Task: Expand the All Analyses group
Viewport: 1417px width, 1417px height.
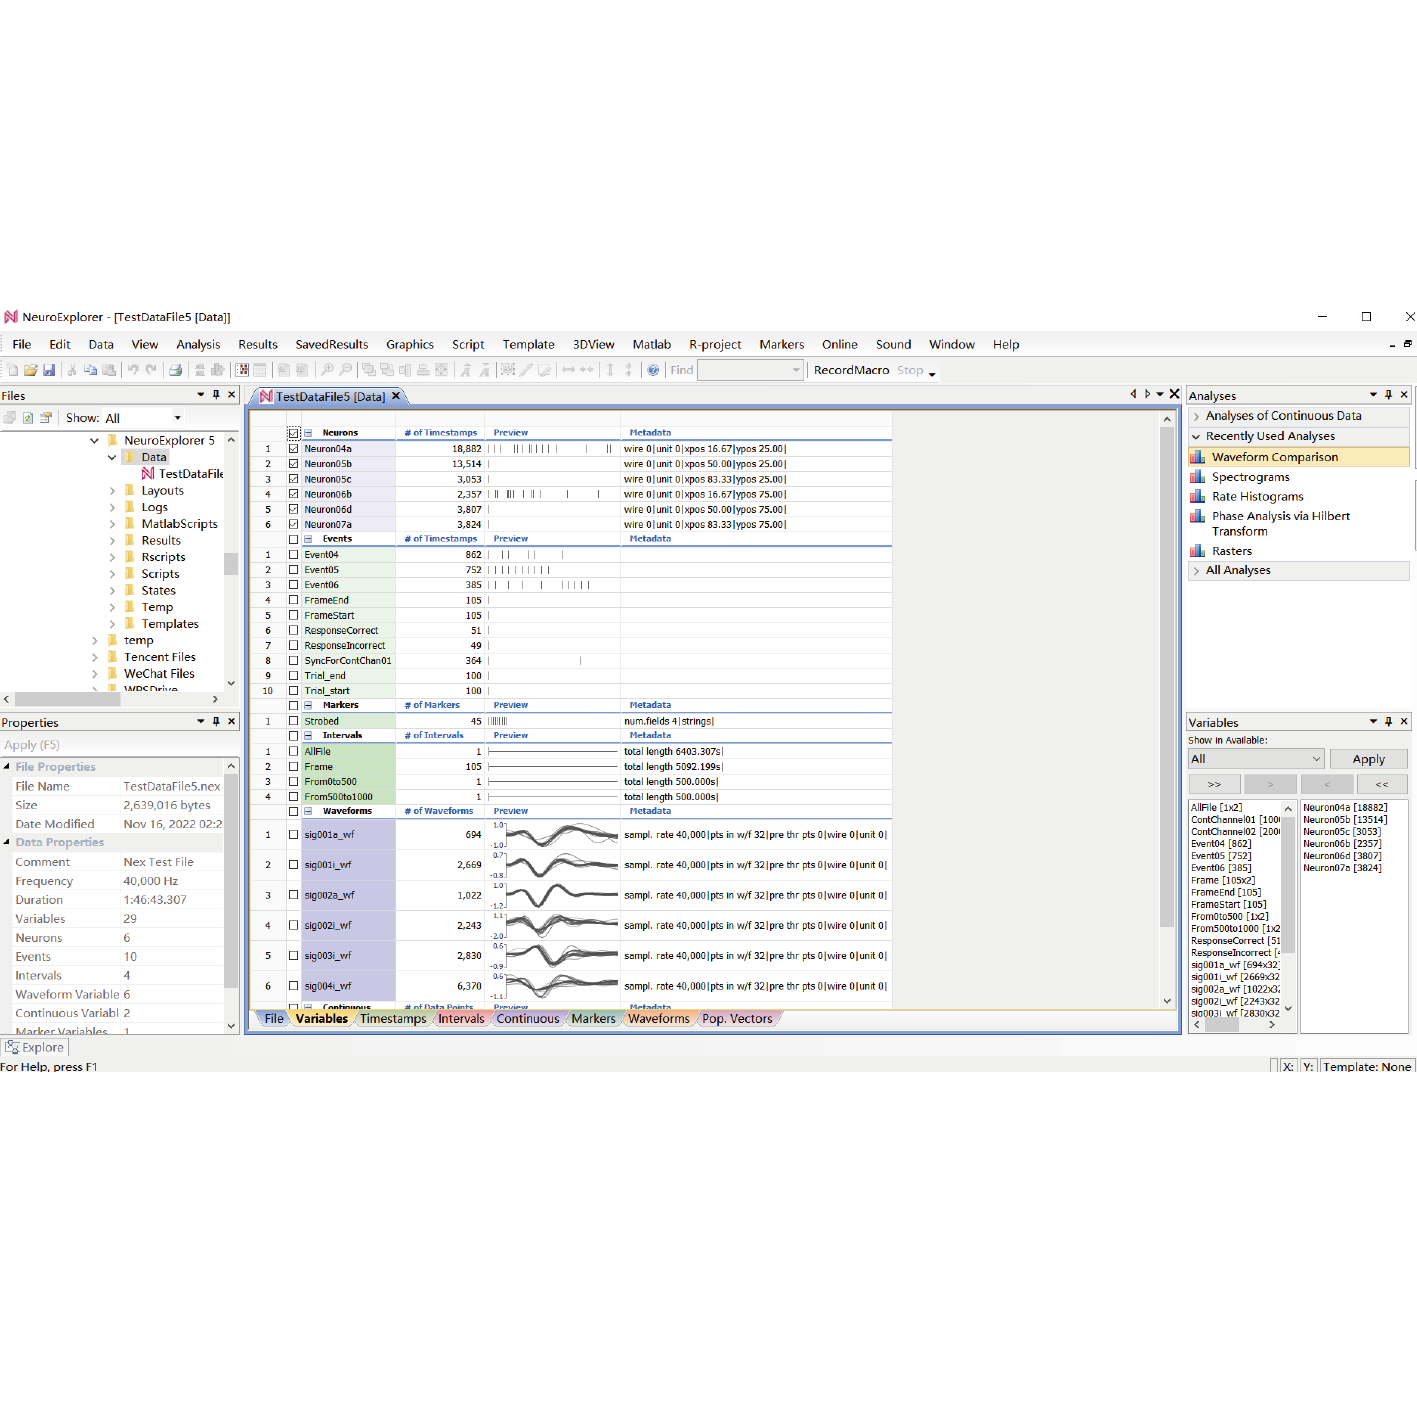Action: 1196,570
